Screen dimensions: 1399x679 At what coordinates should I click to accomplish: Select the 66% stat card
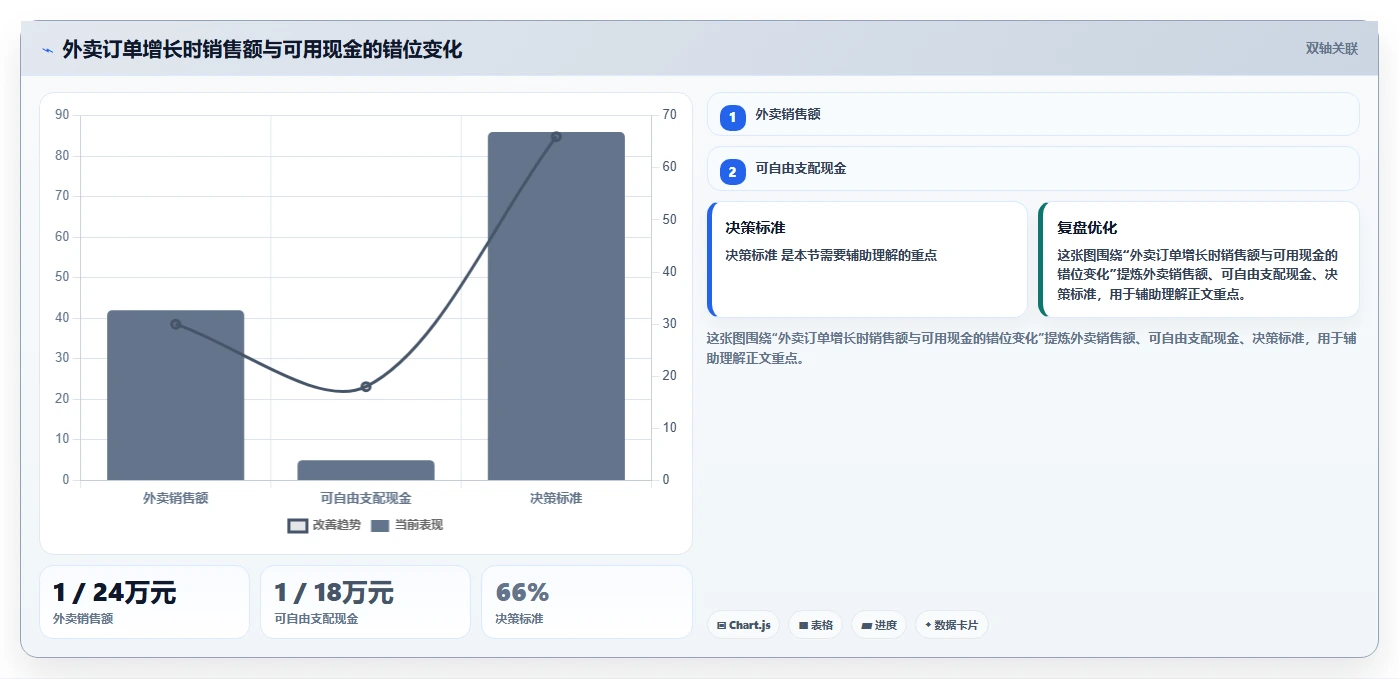pyautogui.click(x=586, y=602)
